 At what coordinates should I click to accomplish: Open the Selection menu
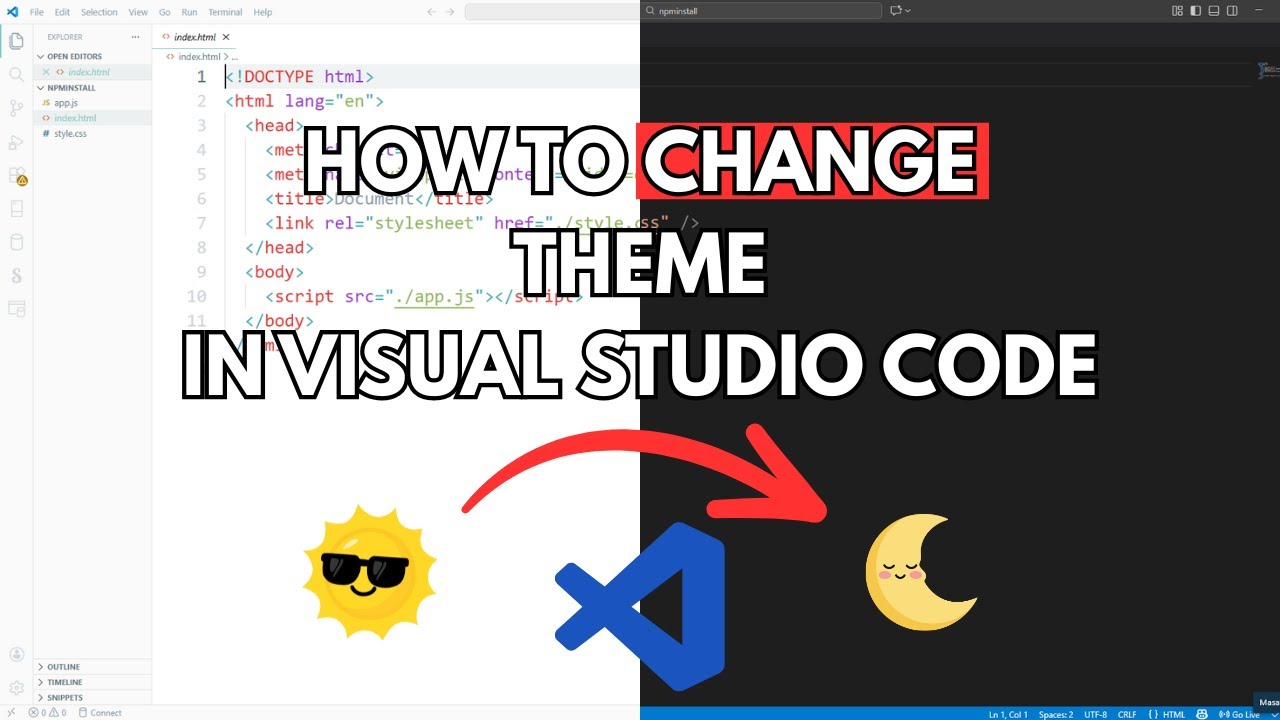tap(99, 12)
